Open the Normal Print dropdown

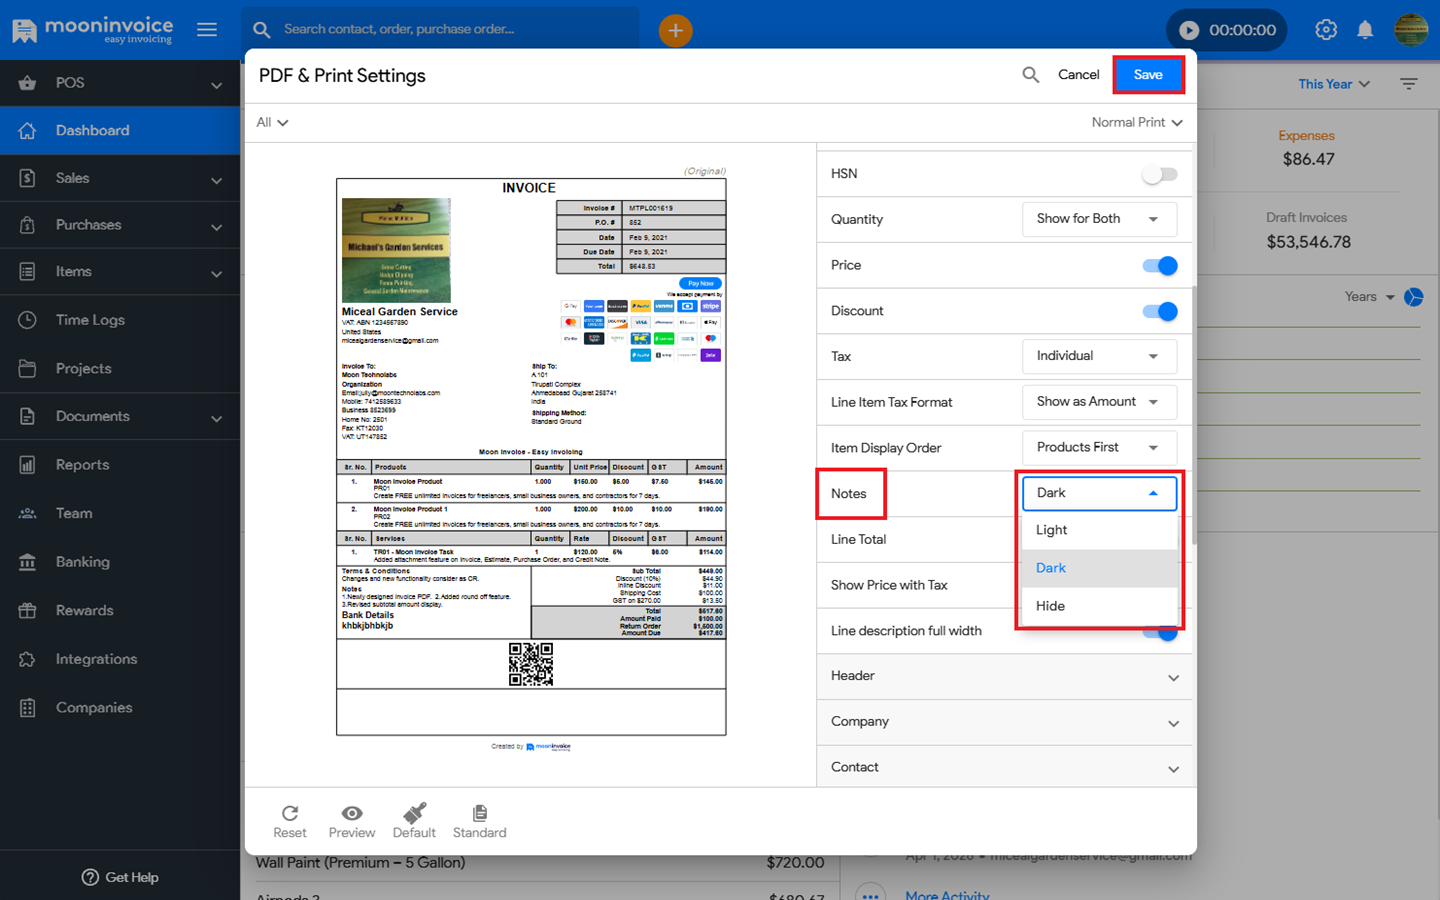tap(1137, 122)
